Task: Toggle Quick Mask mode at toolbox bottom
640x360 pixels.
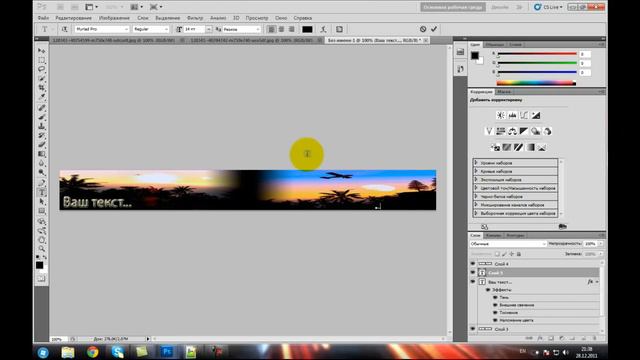Action: point(42,279)
